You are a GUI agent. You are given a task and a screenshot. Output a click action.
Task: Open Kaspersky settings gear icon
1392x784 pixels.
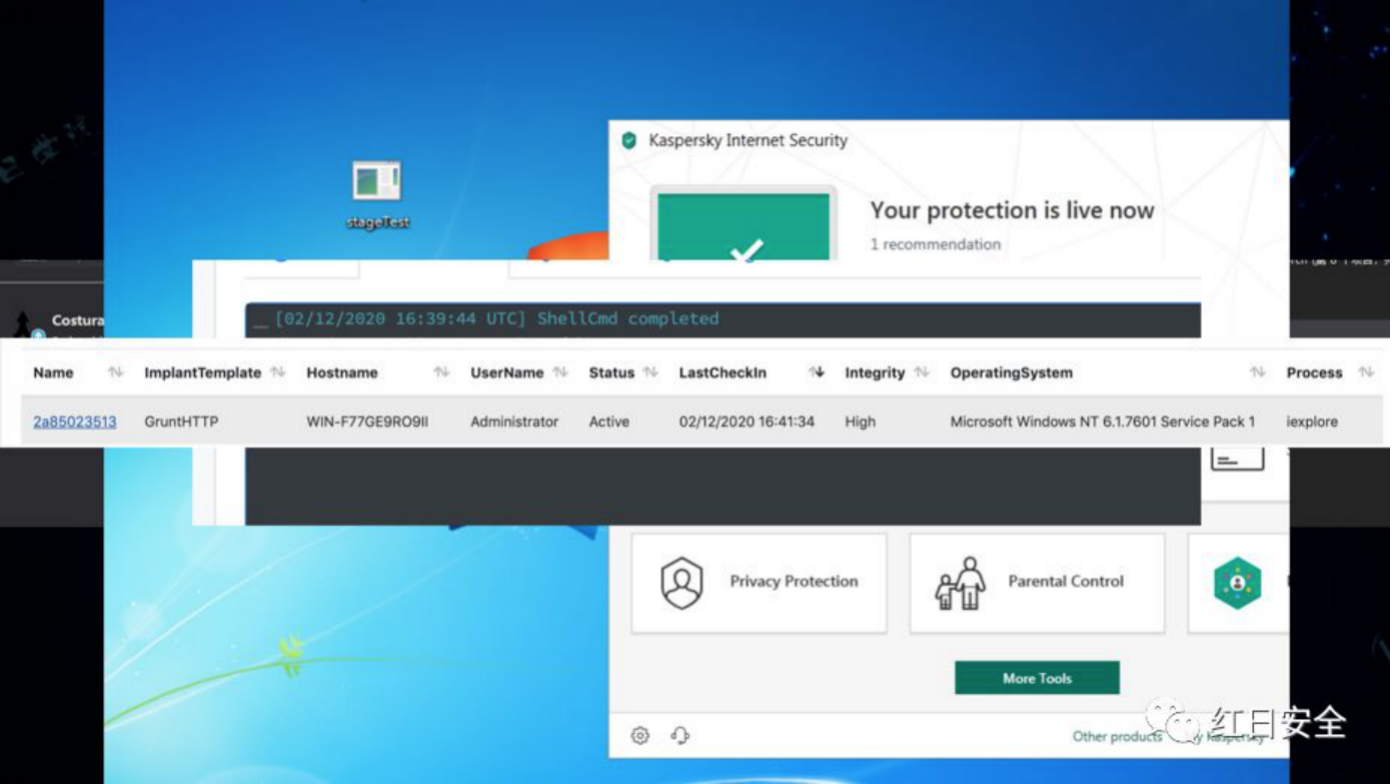pos(640,735)
